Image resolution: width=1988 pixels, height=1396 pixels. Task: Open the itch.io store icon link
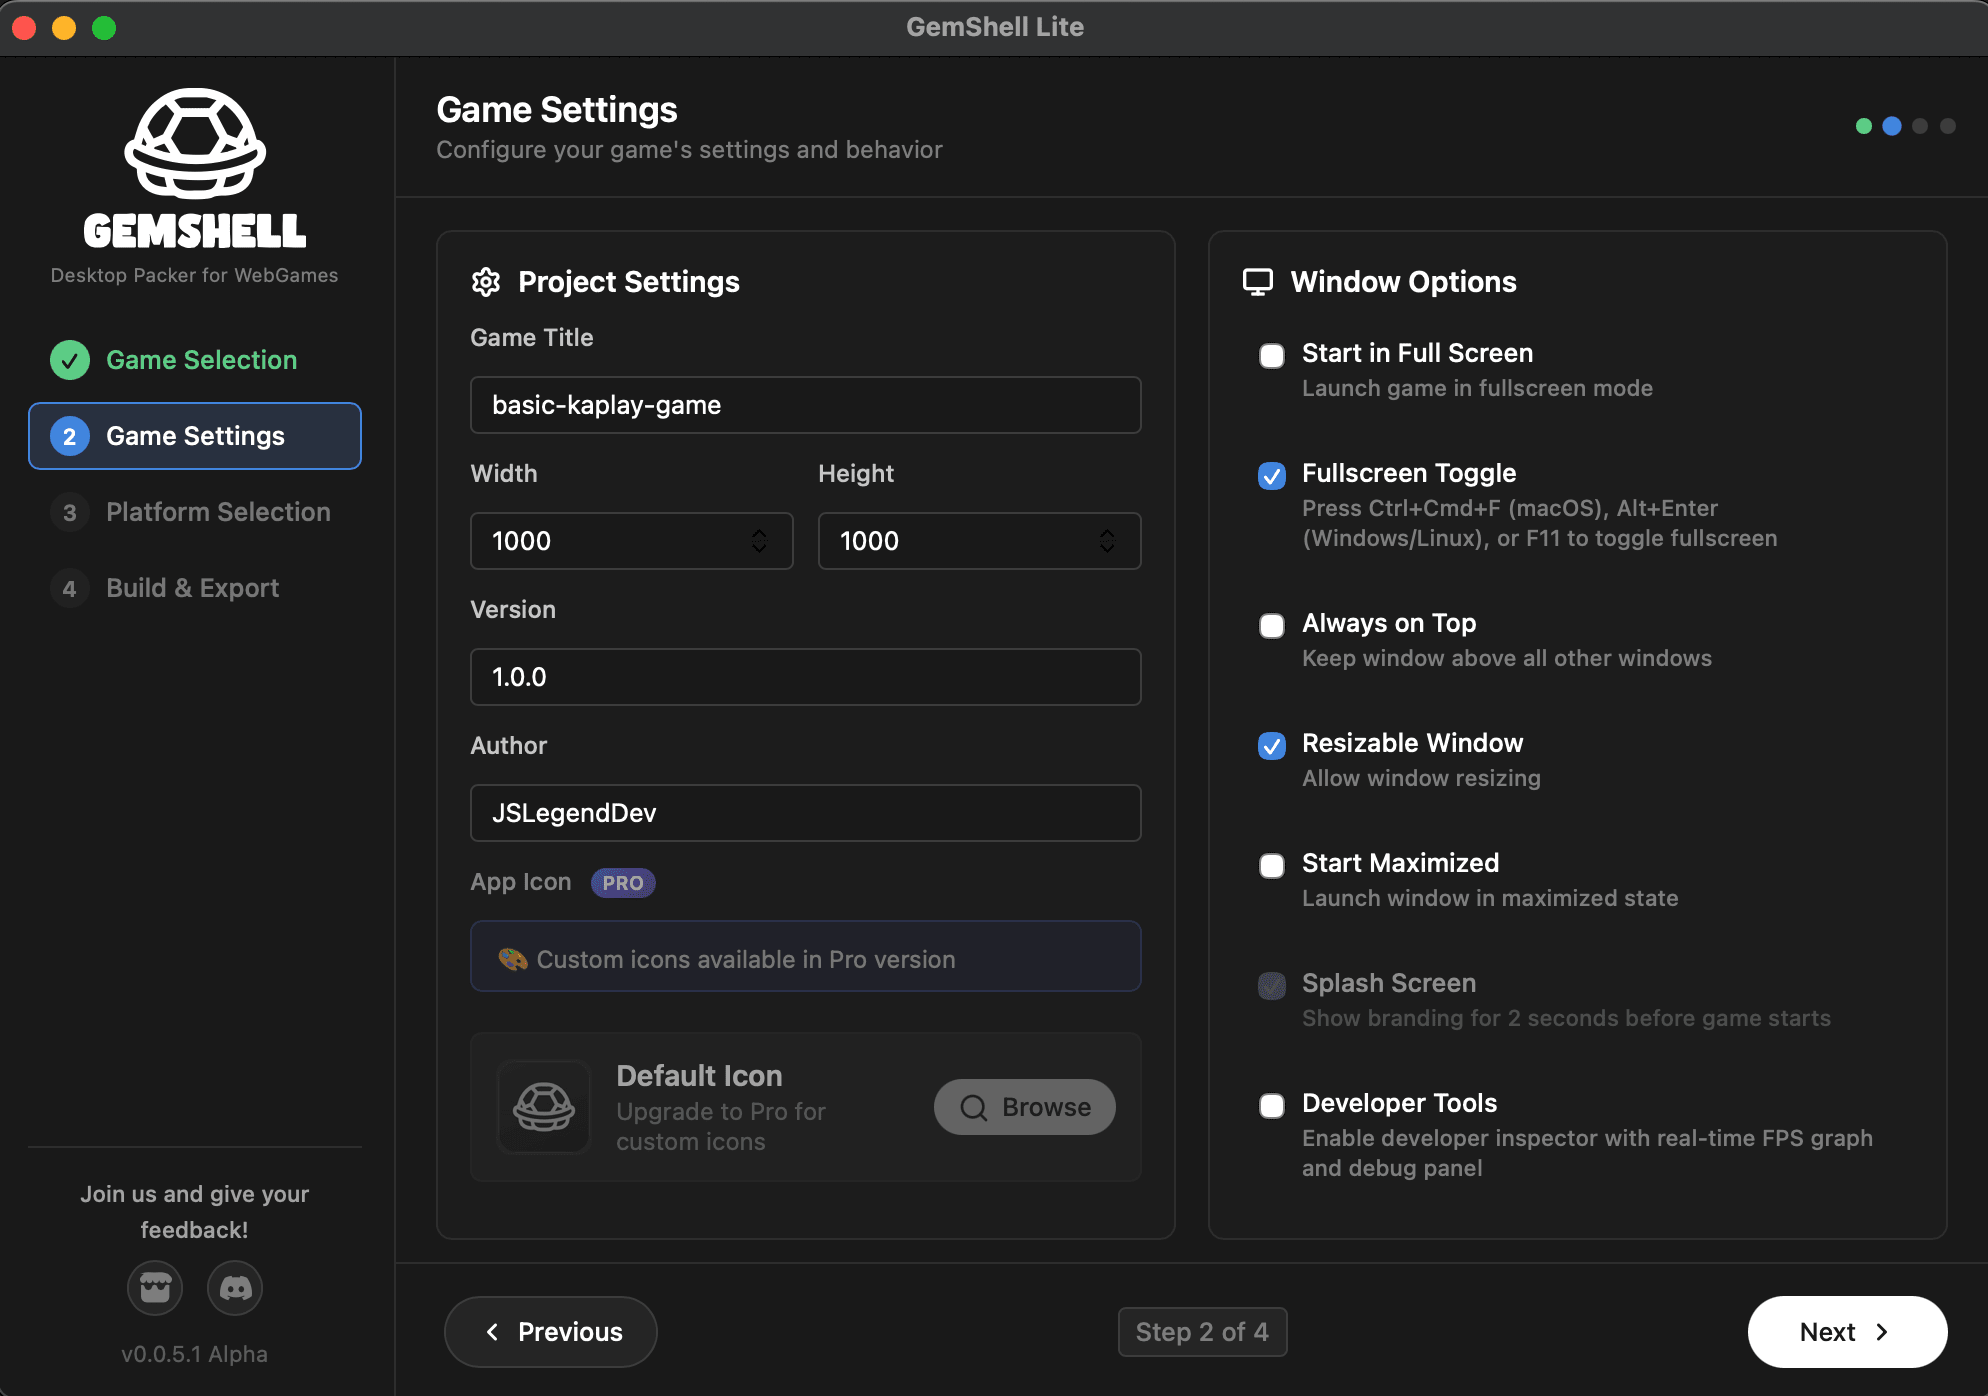(155, 1288)
